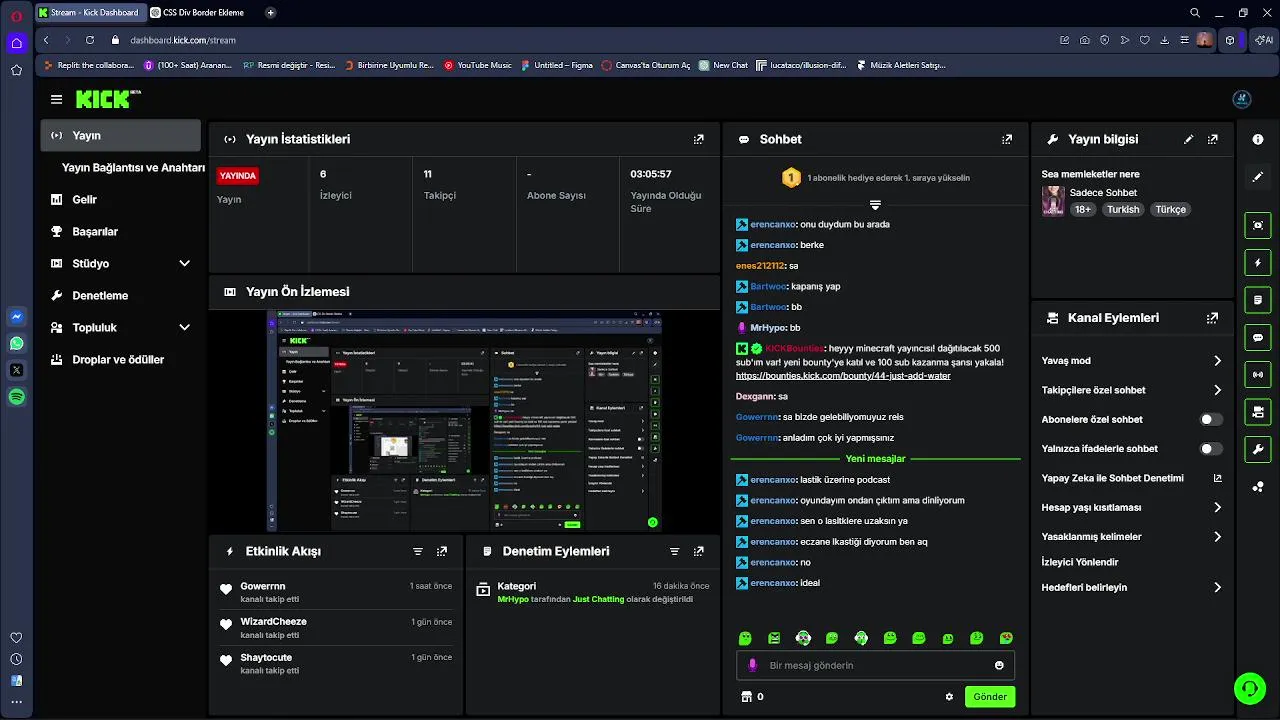Open Yasaklanmış kelimeler chevron
Viewport: 1280px width, 720px height.
tap(1217, 537)
